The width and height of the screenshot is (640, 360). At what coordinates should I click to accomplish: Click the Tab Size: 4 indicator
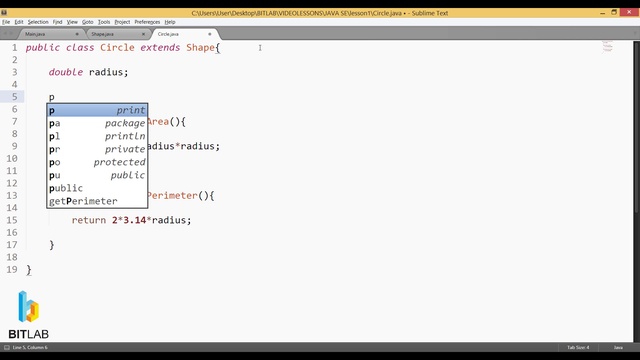click(x=578, y=348)
